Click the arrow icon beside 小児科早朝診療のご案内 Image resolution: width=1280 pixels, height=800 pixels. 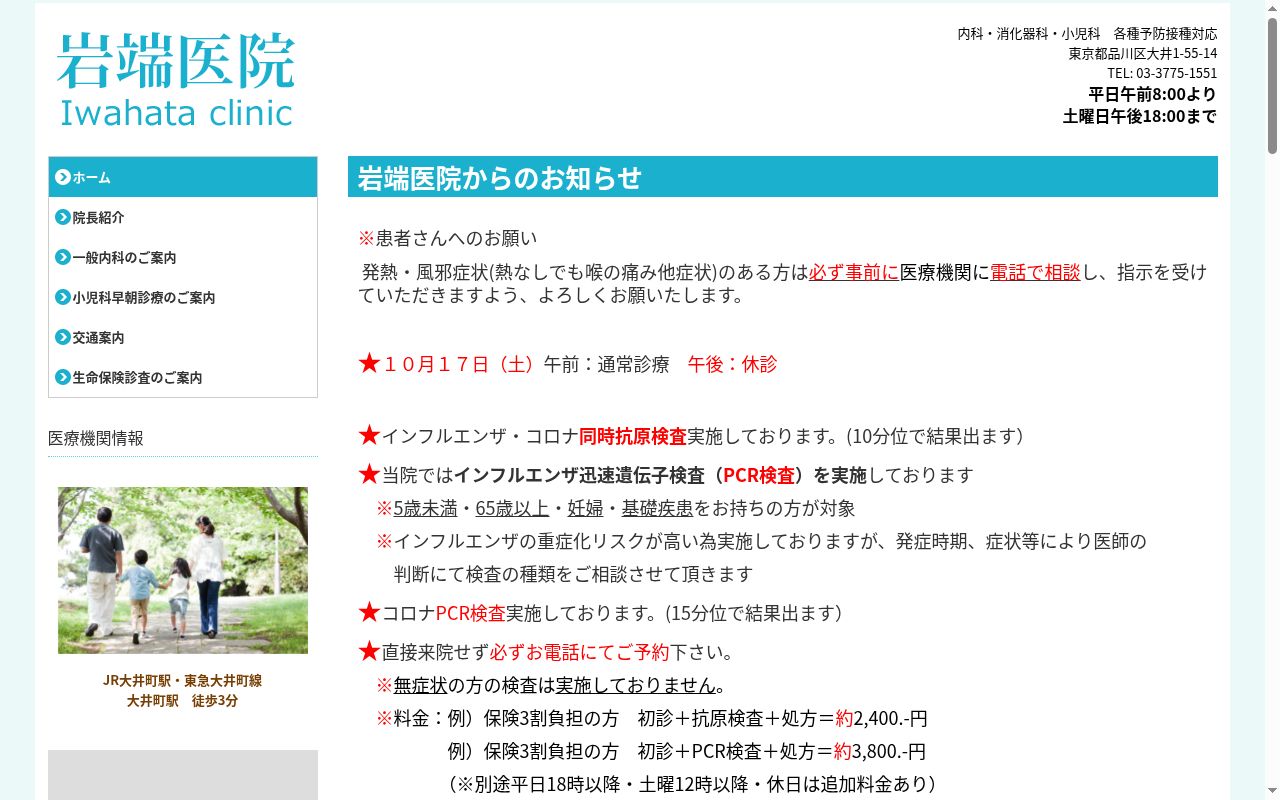(x=63, y=297)
